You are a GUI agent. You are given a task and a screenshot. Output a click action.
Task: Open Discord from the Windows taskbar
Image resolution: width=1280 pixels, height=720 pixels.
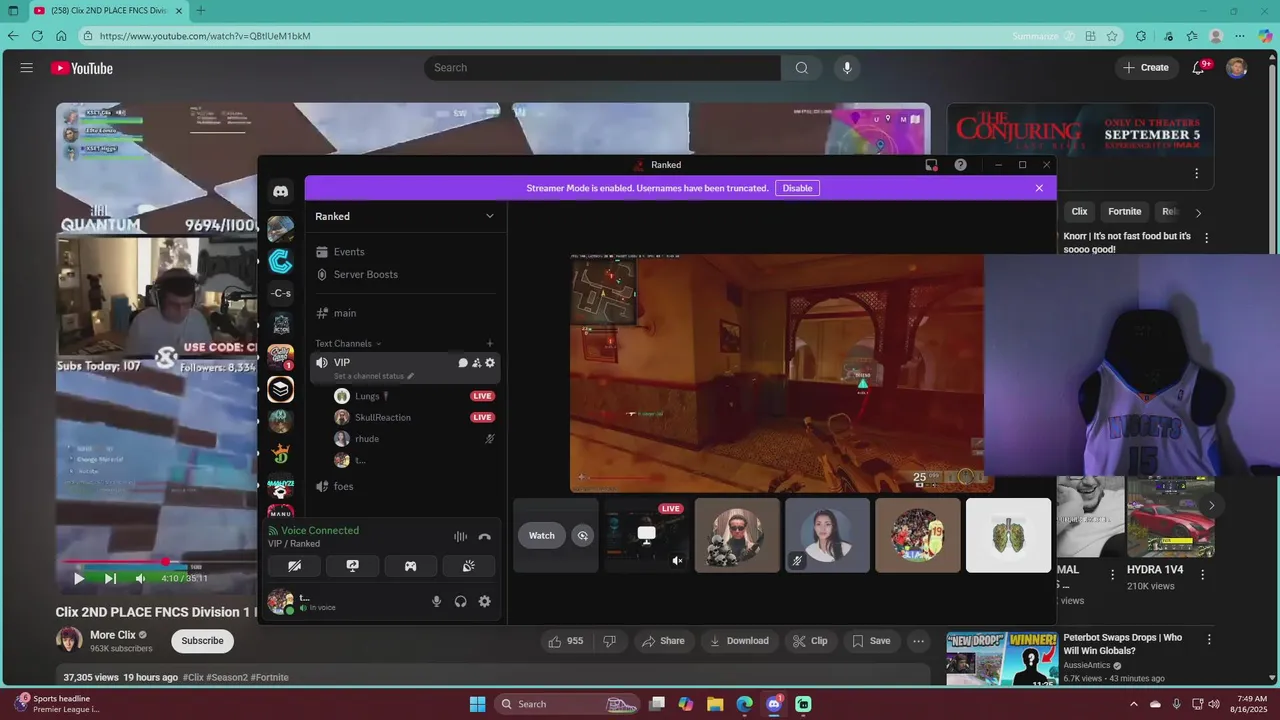[774, 704]
